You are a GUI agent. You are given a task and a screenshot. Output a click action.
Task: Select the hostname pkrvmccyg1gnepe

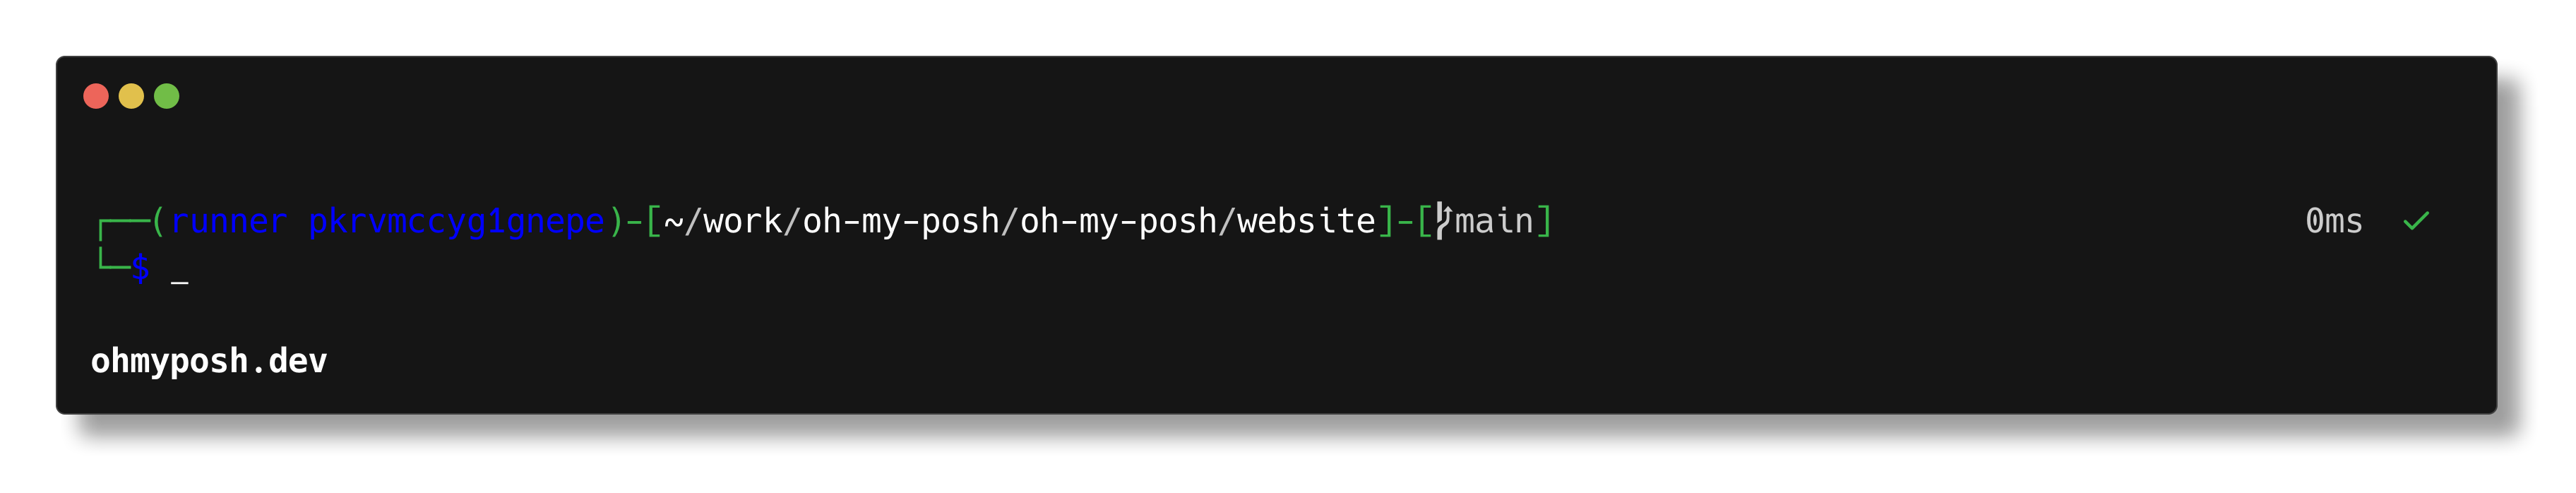[x=456, y=222]
